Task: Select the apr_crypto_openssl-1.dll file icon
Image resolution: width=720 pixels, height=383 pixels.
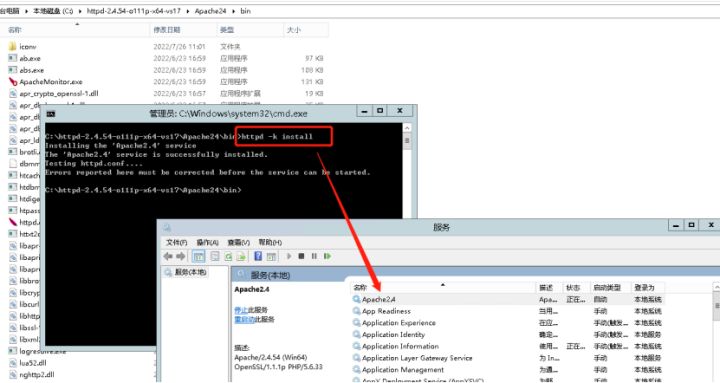Action: (x=13, y=93)
